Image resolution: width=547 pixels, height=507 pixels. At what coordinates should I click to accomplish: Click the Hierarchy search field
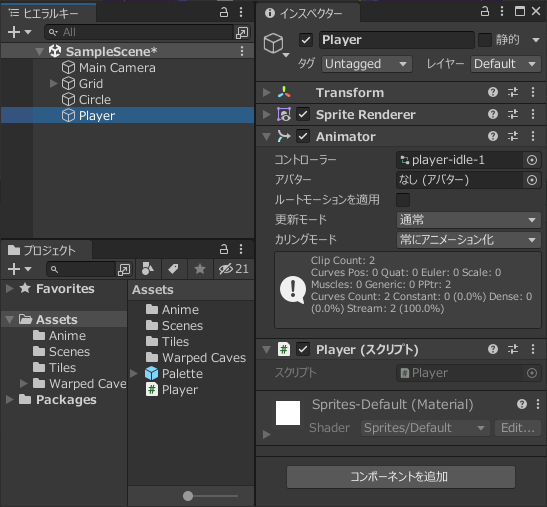tap(140, 32)
